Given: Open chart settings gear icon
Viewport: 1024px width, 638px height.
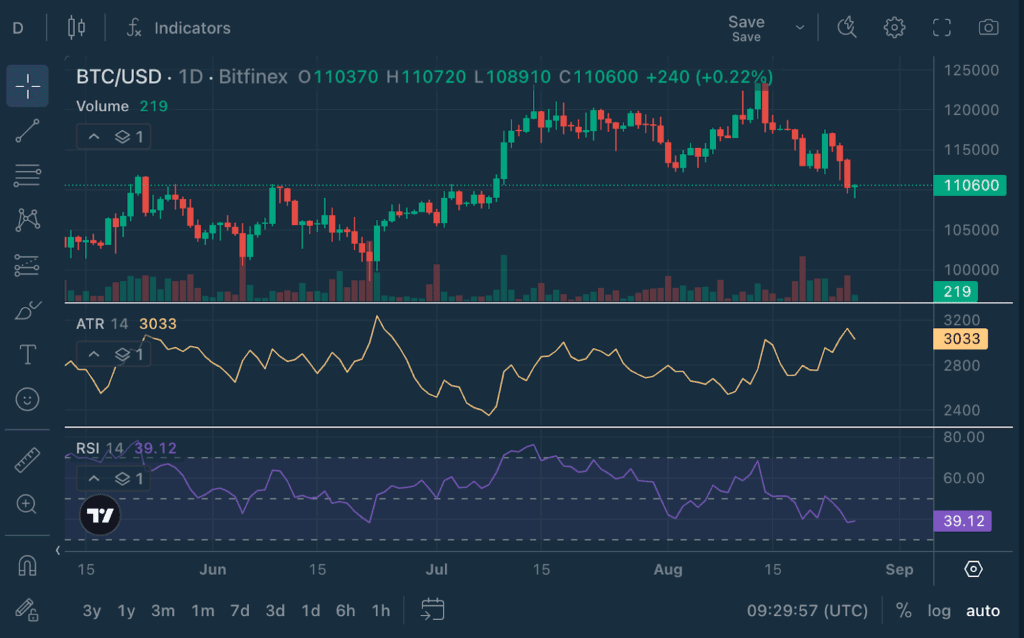Looking at the screenshot, I should pos(894,27).
